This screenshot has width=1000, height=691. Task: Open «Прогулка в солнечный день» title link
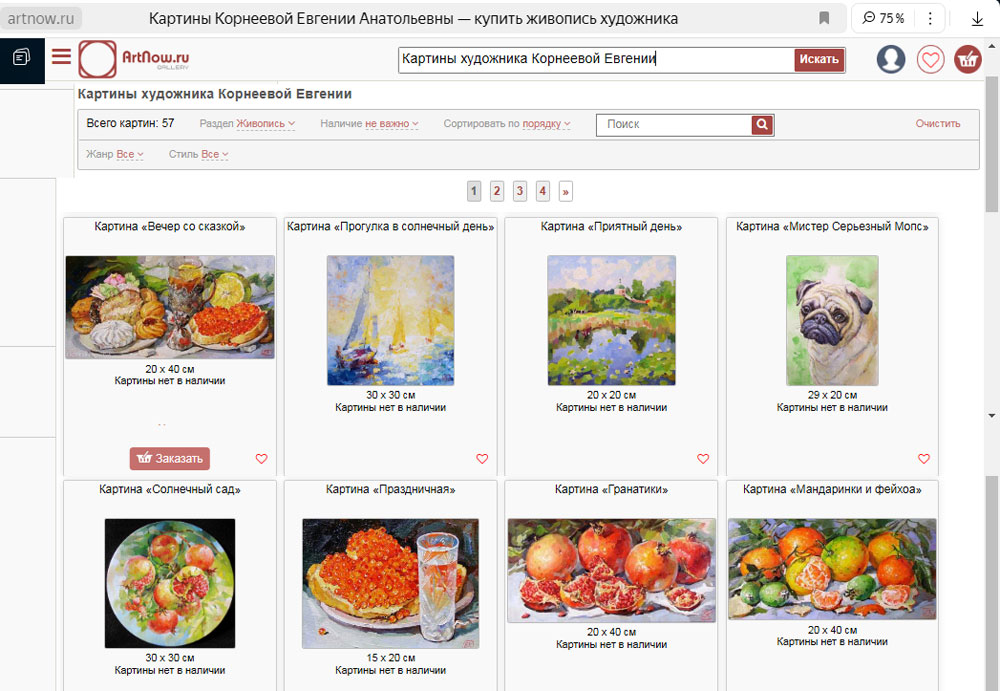point(390,227)
